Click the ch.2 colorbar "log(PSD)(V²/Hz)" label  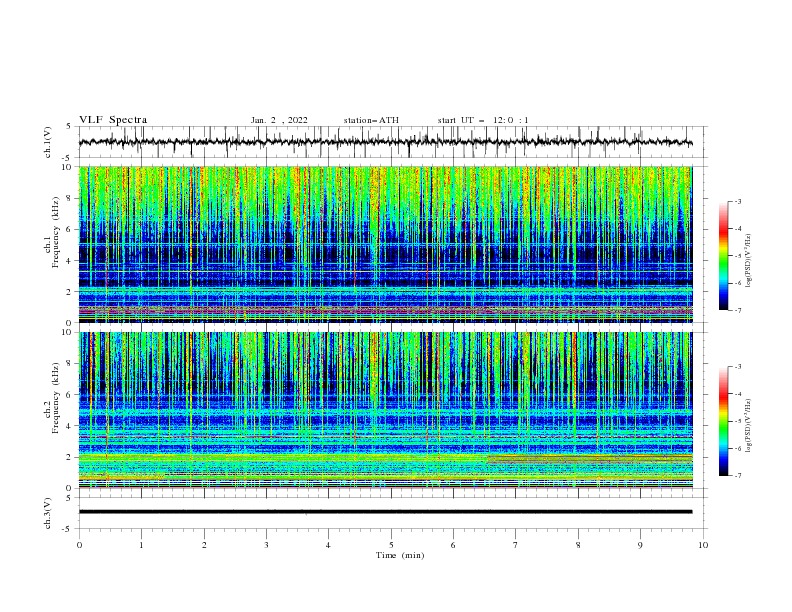(x=748, y=426)
